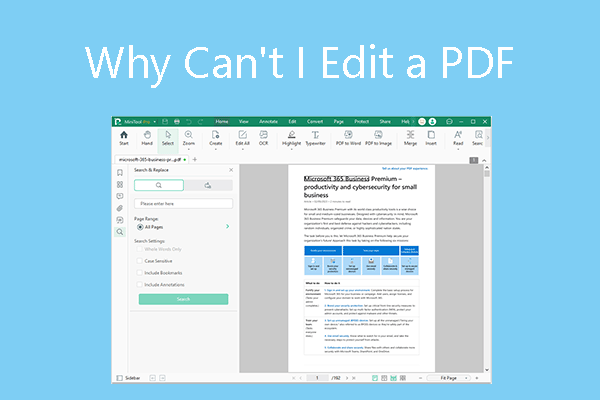Click the 'Please enter here' search field

(183, 203)
